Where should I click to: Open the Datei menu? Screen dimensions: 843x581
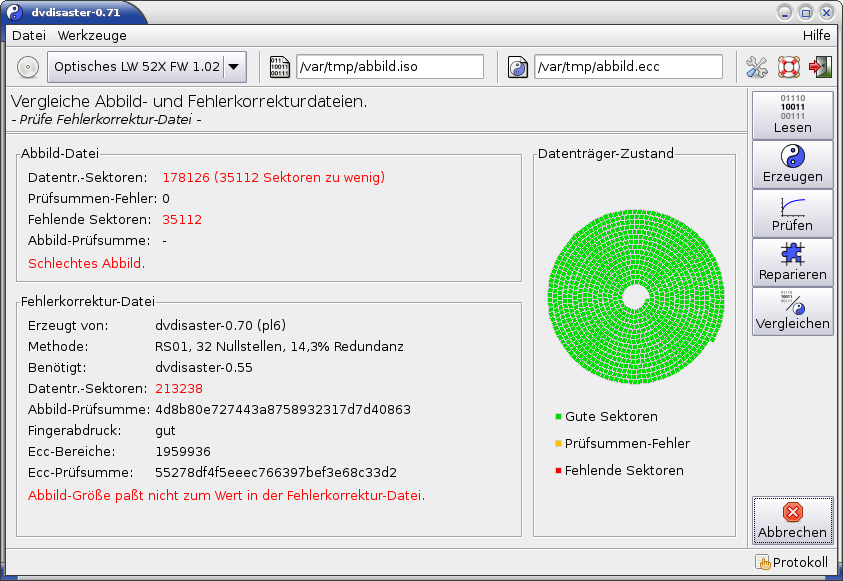click(x=29, y=35)
